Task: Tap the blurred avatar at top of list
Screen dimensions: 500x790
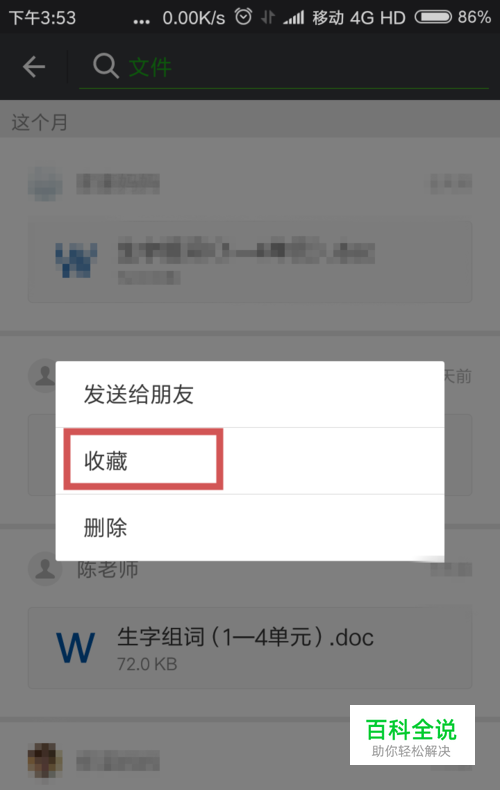Action: pos(45,184)
